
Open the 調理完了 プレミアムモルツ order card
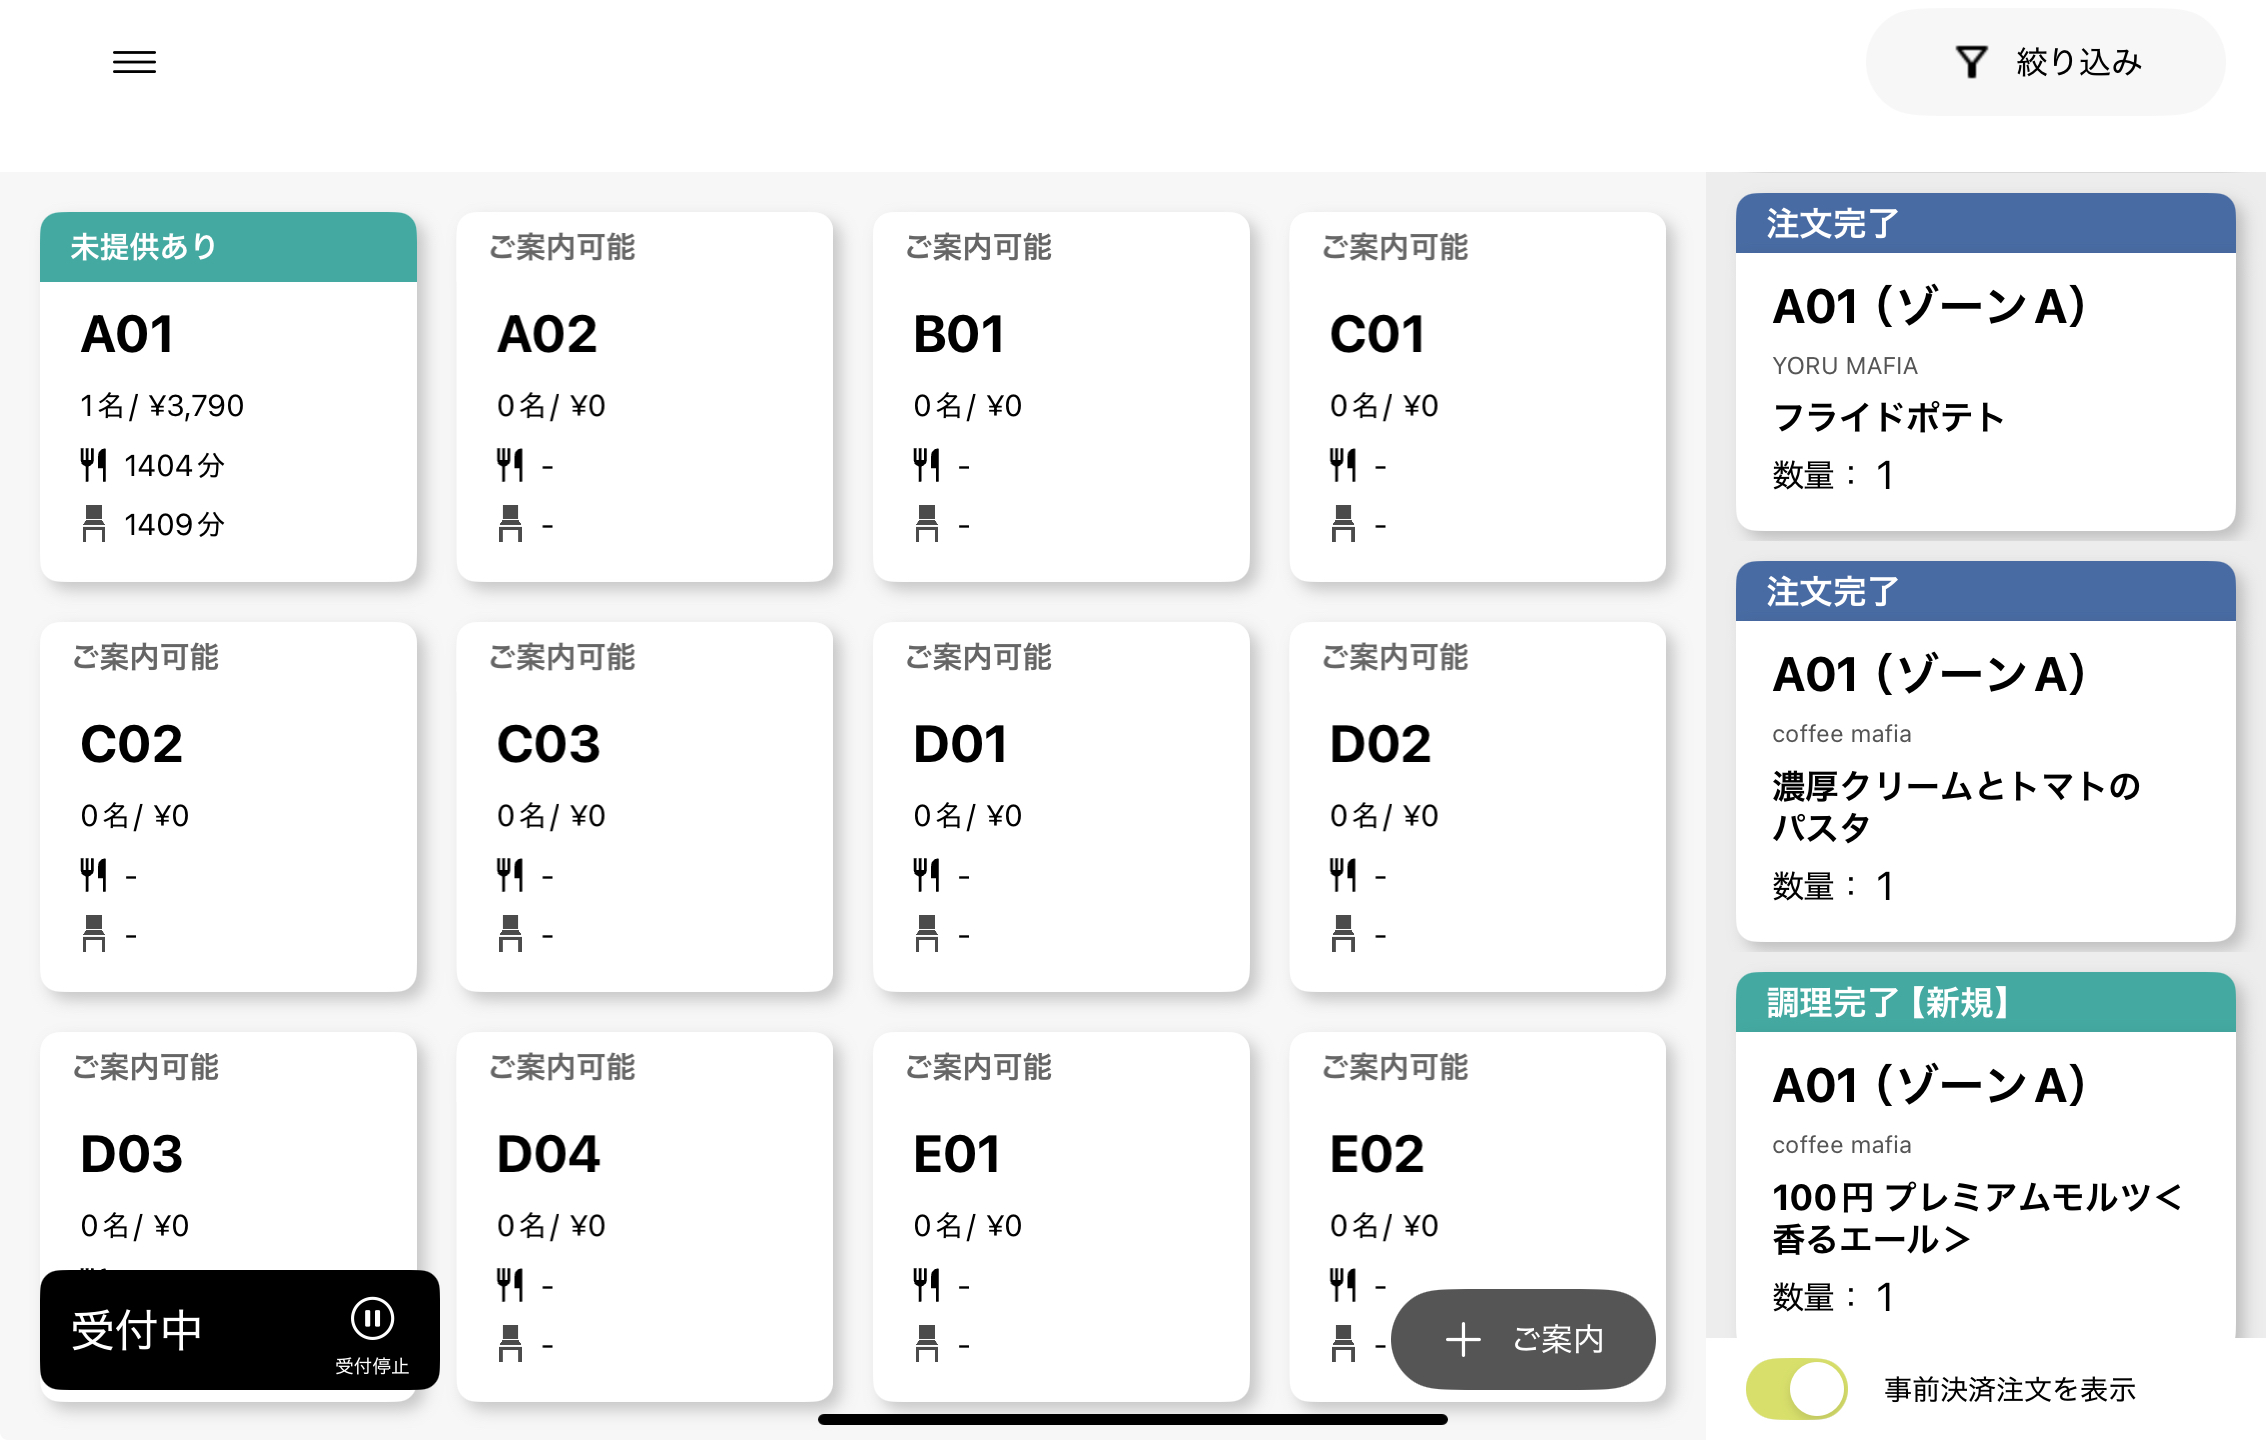pos(1985,1155)
